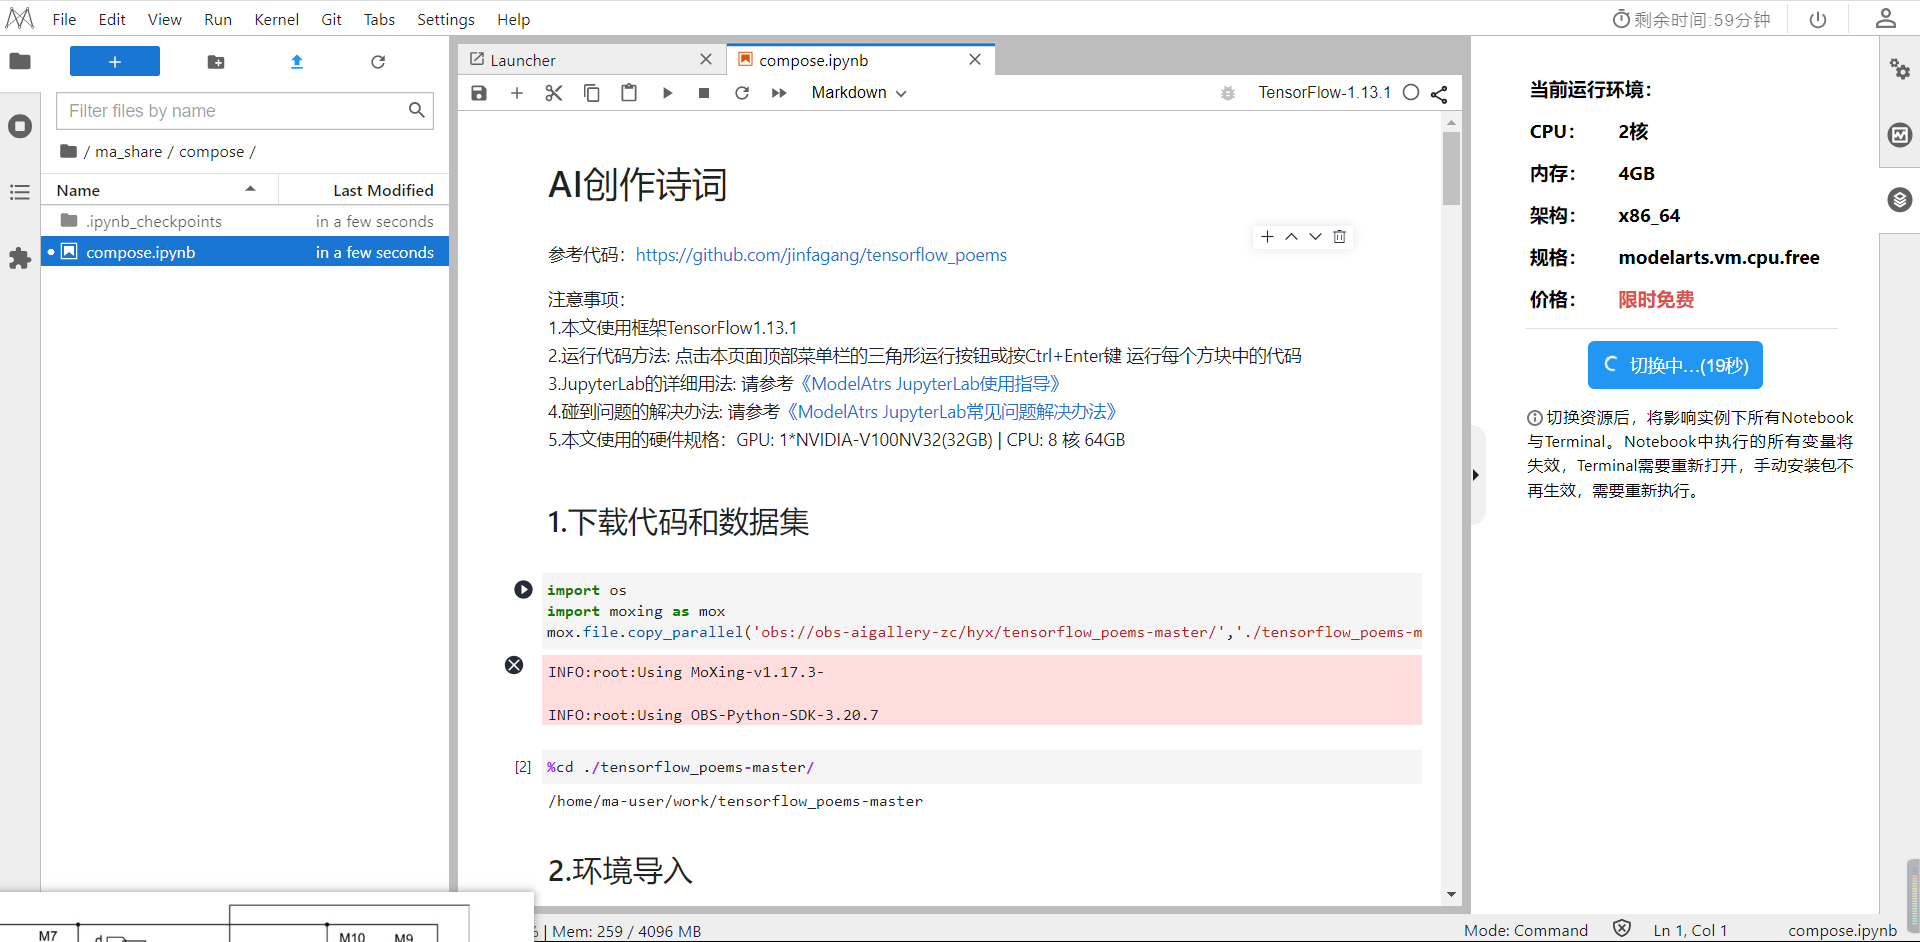Run the selected cell from the toolbar
Screen dimensions: 1920x942
pyautogui.click(x=667, y=93)
